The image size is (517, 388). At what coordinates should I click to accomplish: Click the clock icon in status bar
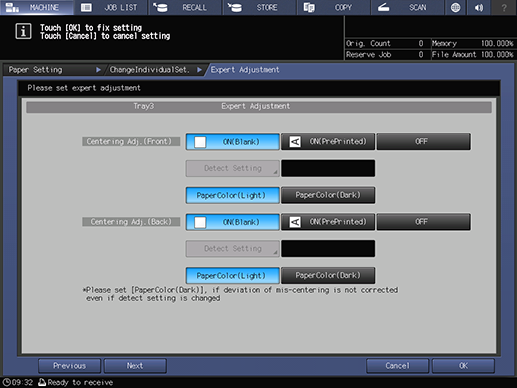pos(6,382)
